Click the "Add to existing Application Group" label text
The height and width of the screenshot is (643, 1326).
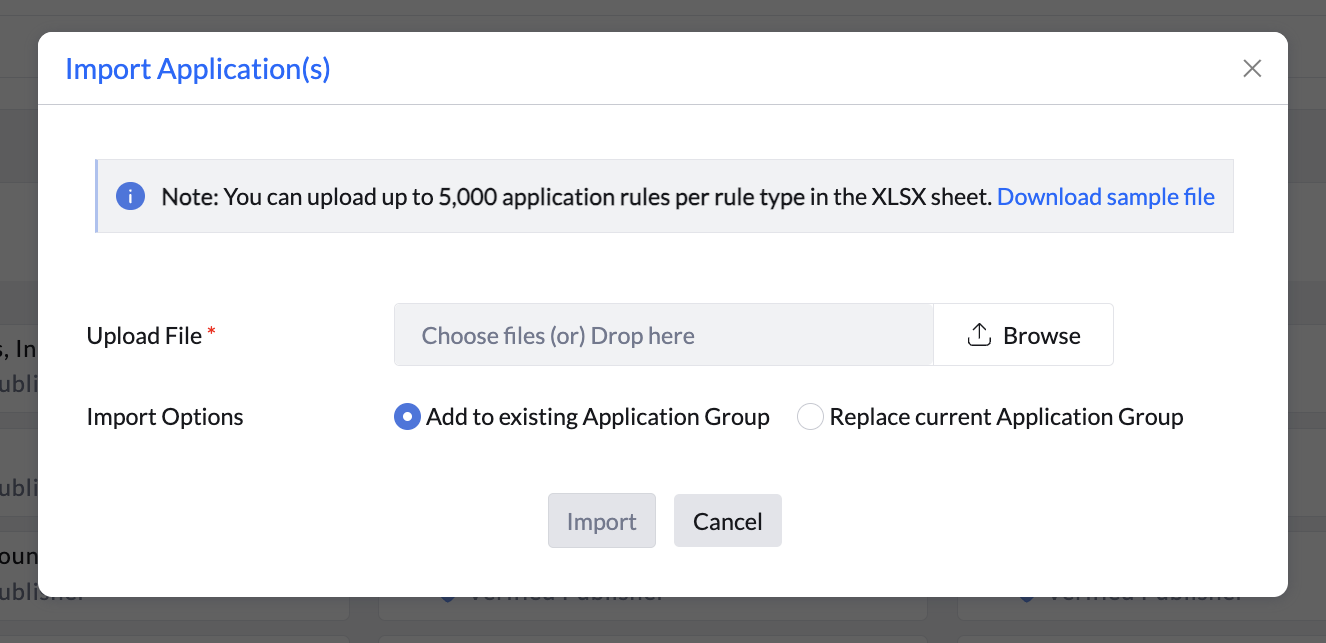(597, 417)
